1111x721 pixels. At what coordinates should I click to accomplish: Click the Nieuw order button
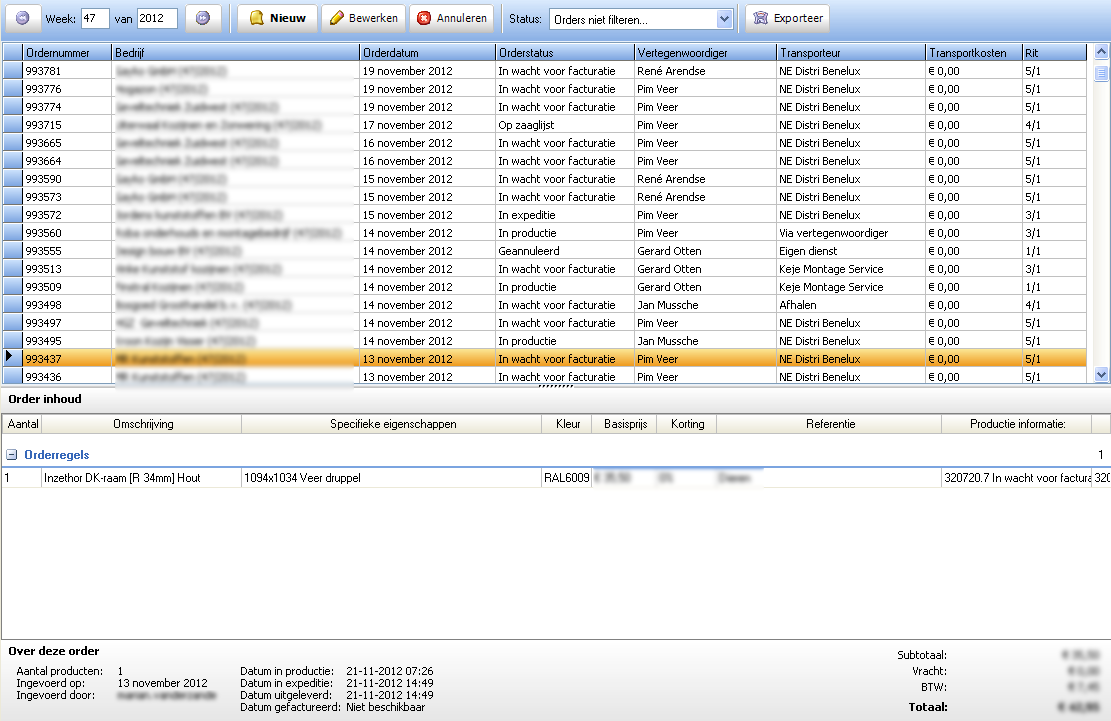pos(277,18)
